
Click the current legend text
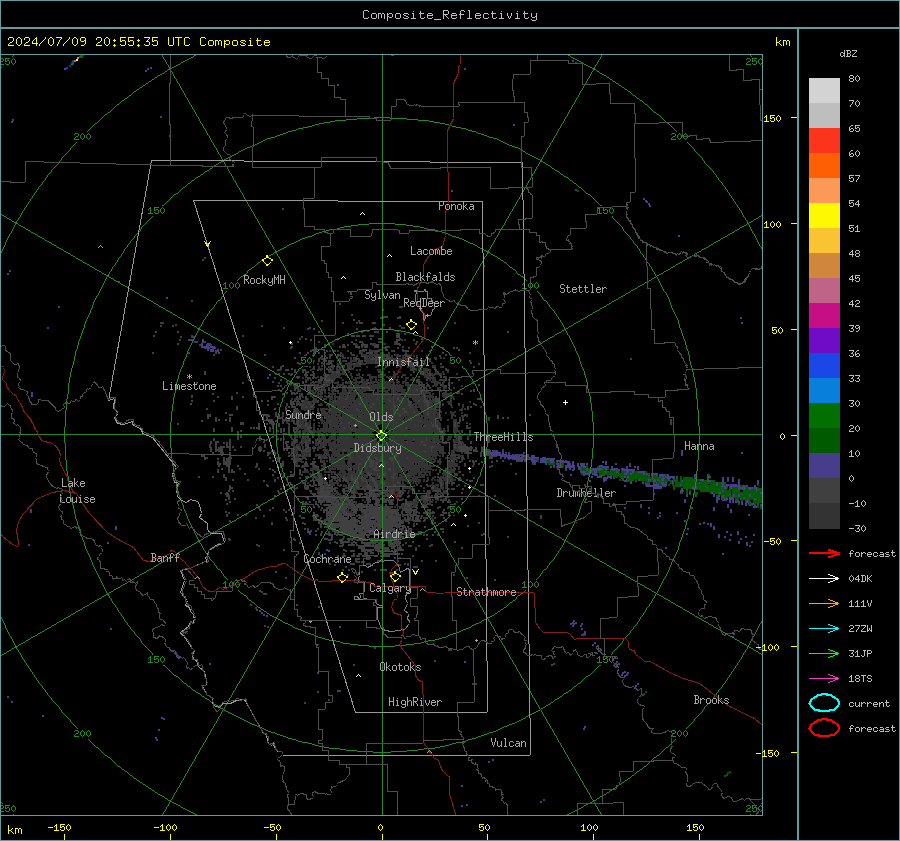(x=869, y=703)
